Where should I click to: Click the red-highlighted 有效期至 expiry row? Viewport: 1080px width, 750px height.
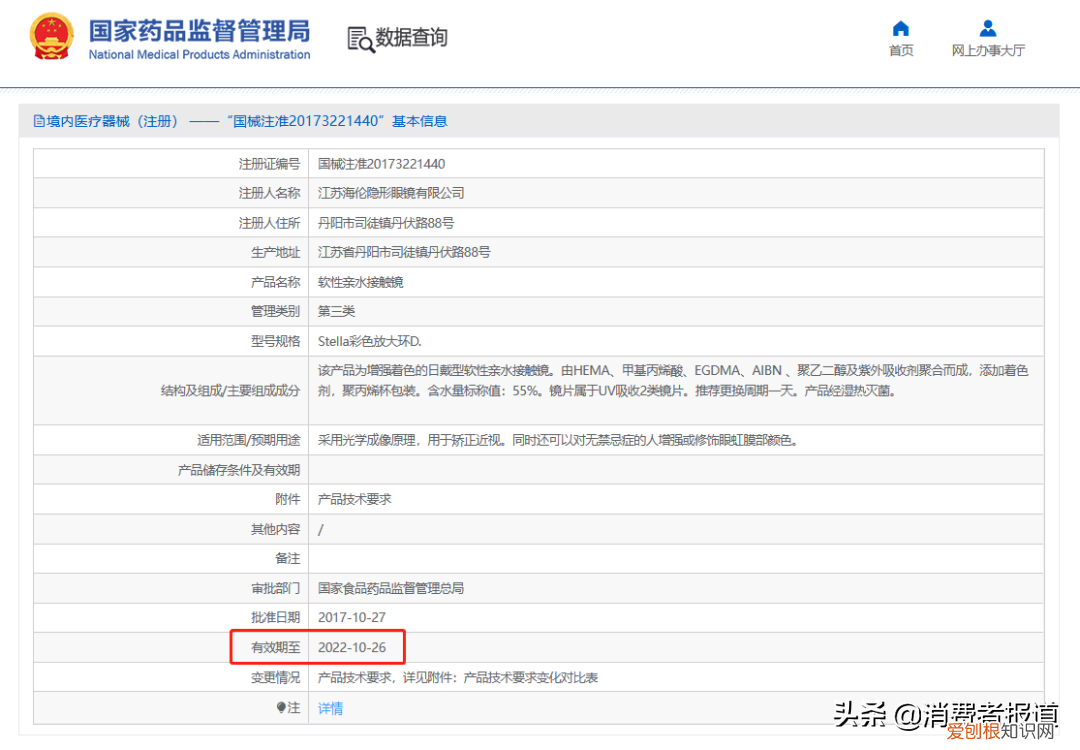317,646
